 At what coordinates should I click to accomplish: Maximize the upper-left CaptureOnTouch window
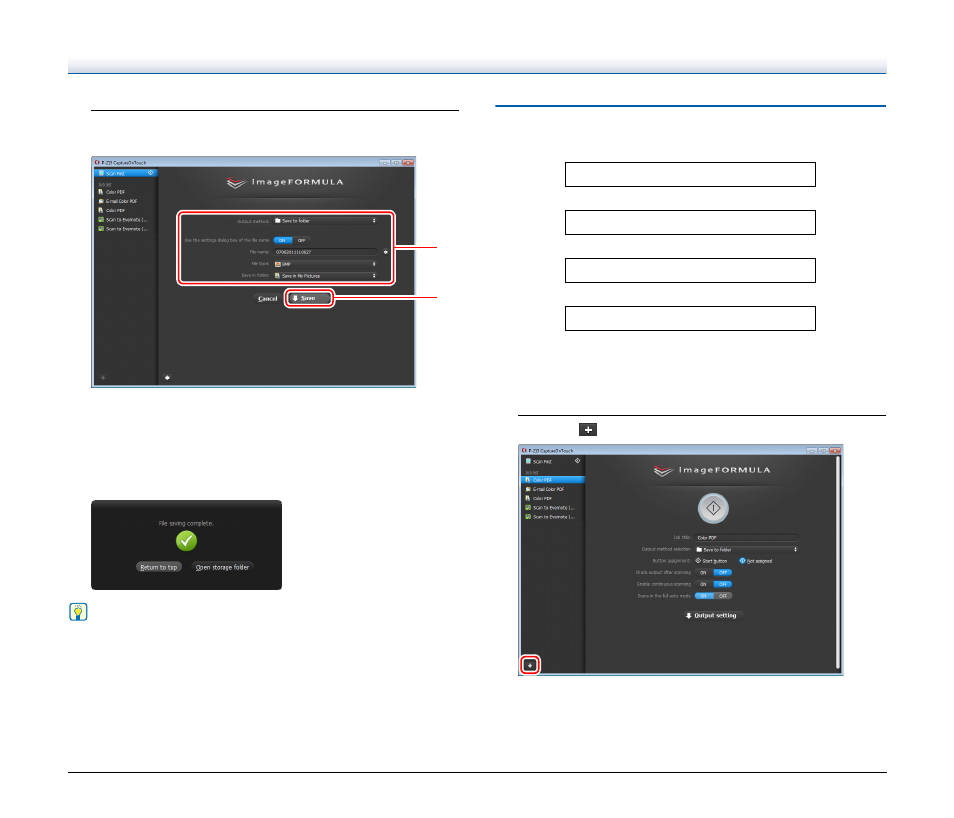point(396,163)
